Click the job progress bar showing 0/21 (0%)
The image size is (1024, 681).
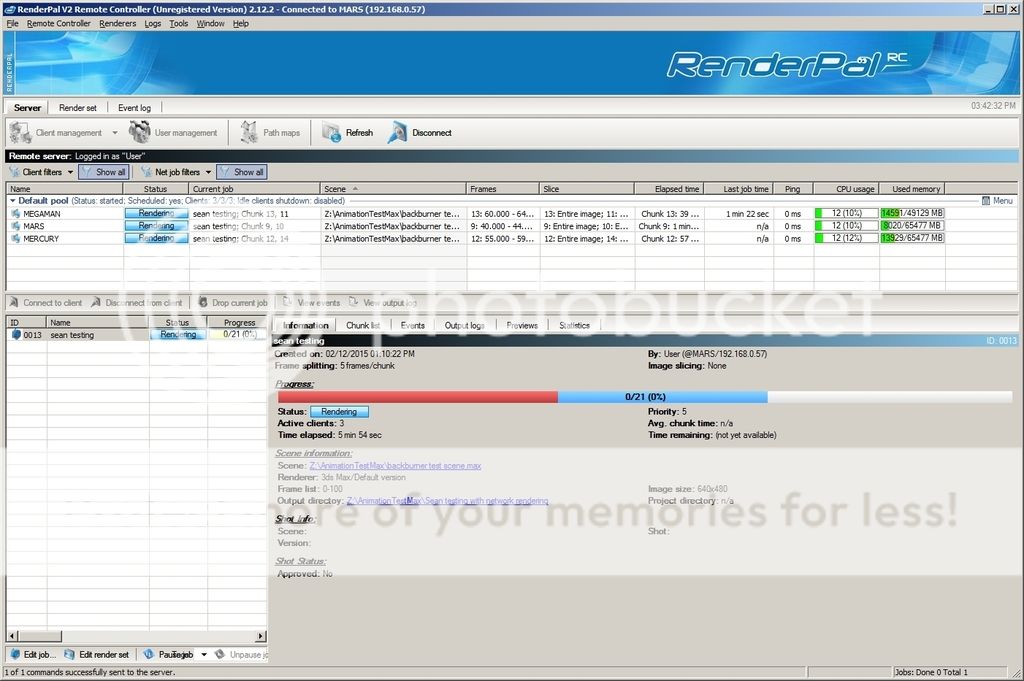point(645,396)
